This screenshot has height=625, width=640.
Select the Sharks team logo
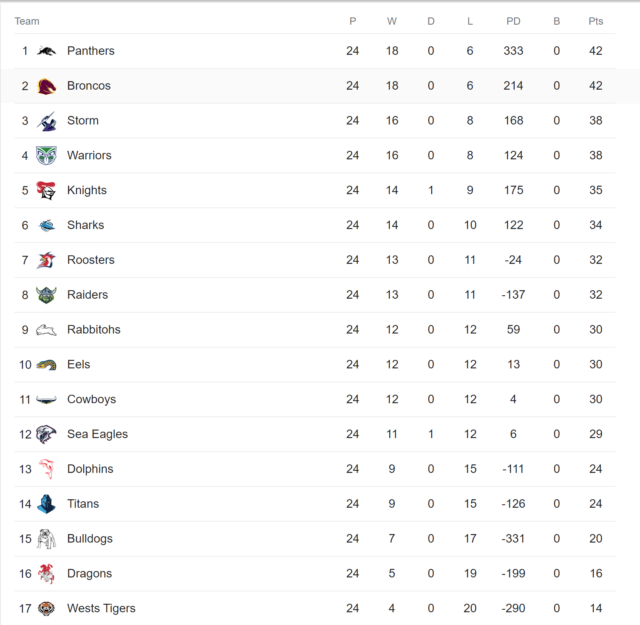click(x=46, y=225)
